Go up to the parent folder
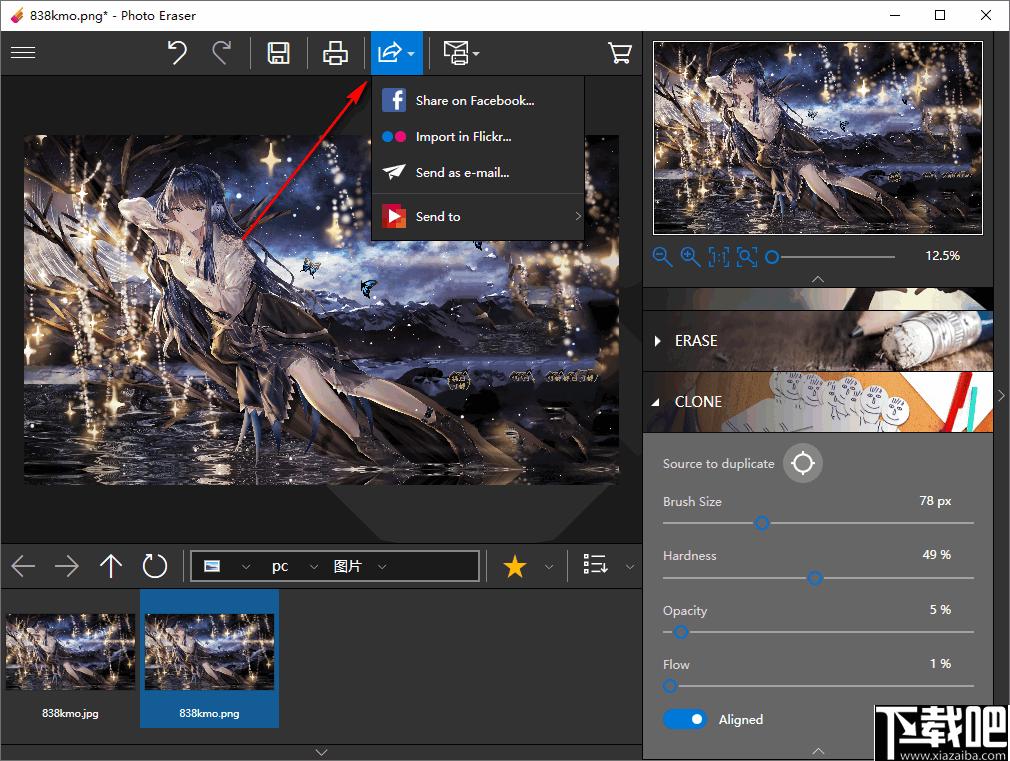 (x=111, y=566)
